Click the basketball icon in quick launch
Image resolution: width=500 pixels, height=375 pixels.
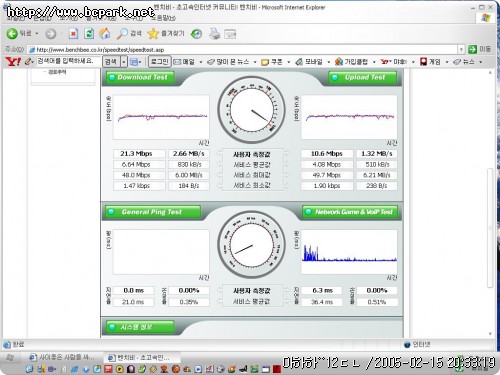point(176,369)
